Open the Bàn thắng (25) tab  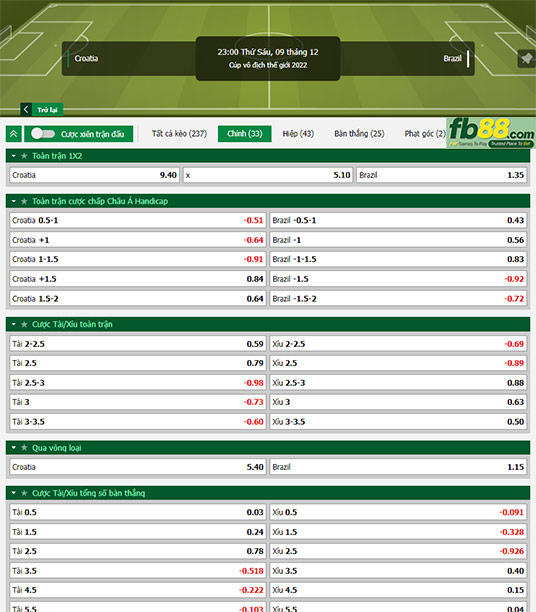coord(359,133)
